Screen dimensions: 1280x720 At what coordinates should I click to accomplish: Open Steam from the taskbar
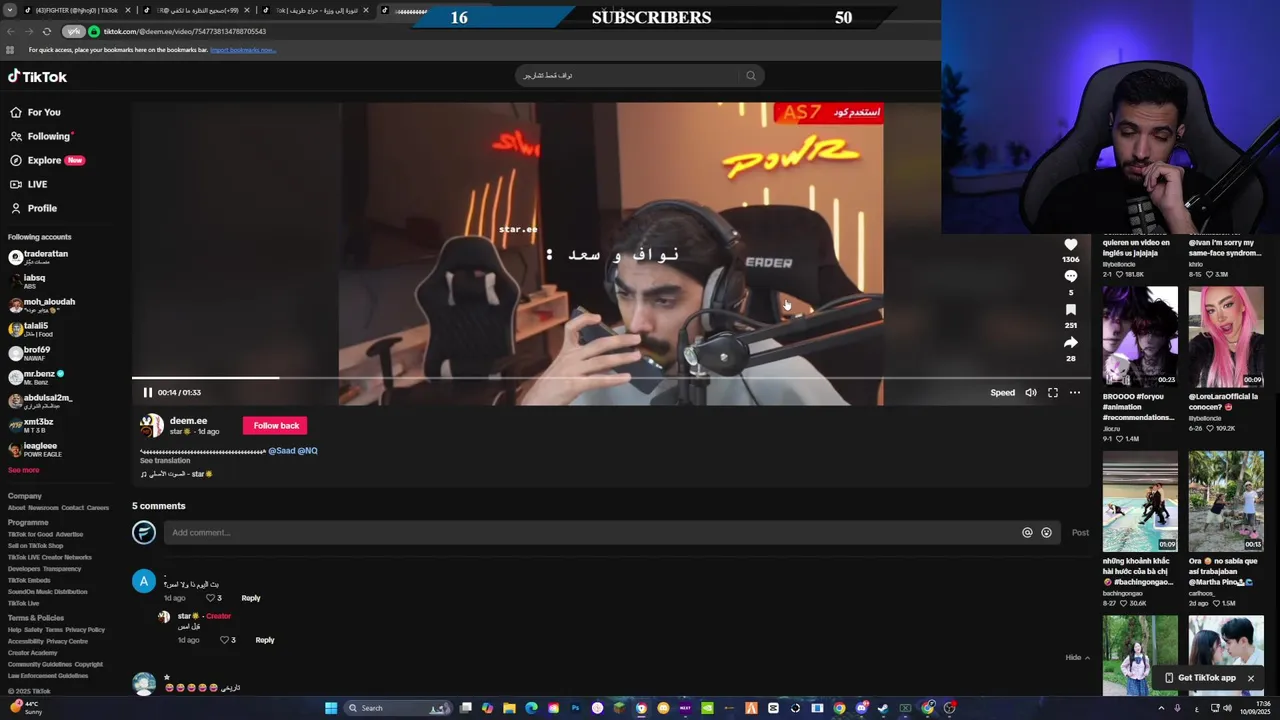pyautogui.click(x=883, y=708)
